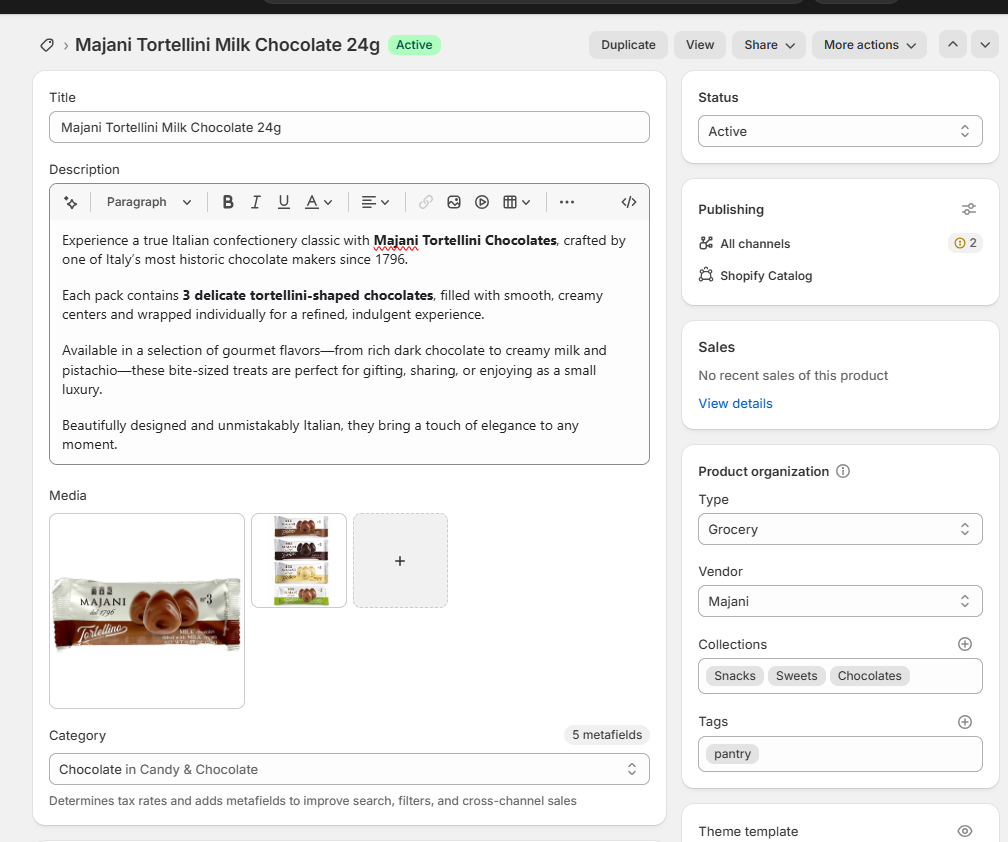This screenshot has height=842, width=1008.
Task: Click the pantry tag chip
Action: click(x=732, y=753)
